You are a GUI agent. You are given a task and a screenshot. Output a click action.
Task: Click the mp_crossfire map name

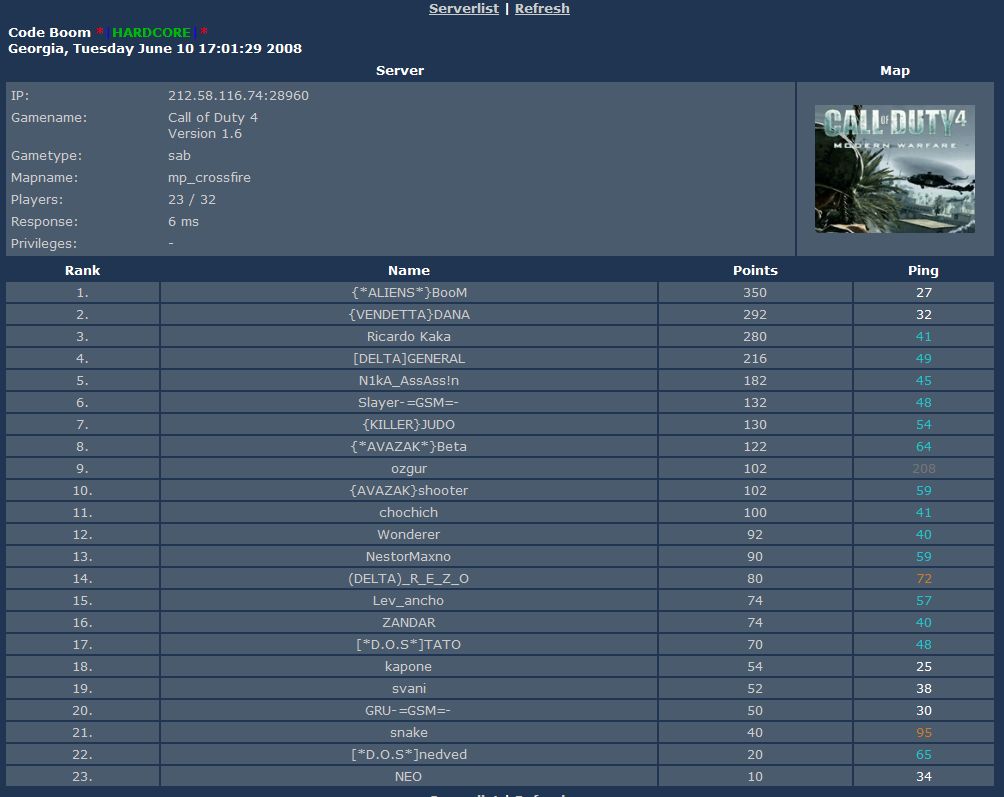(x=209, y=178)
